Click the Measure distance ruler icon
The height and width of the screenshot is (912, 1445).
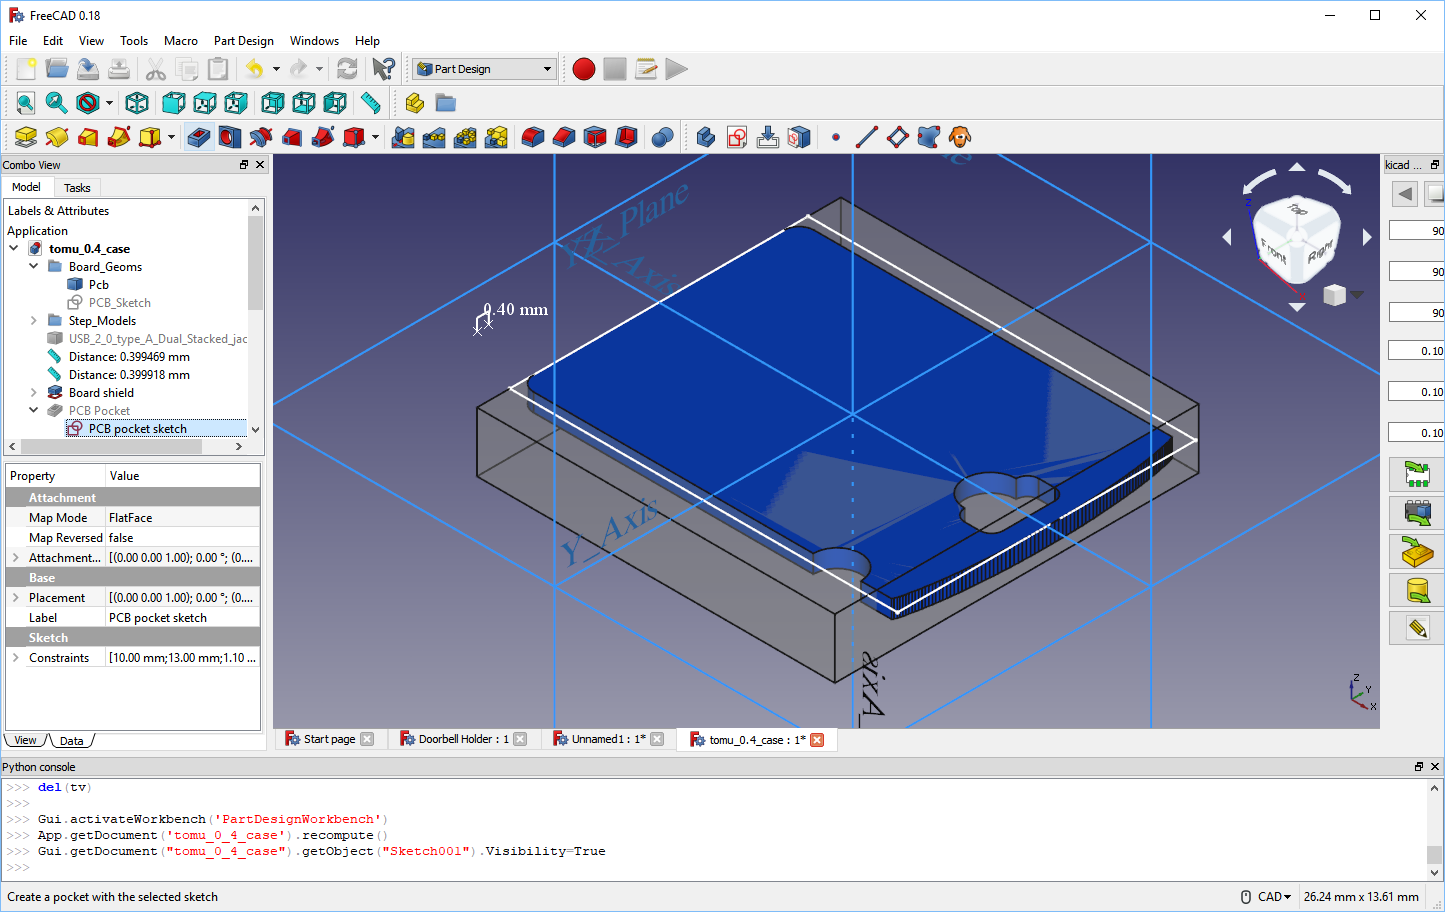click(370, 103)
